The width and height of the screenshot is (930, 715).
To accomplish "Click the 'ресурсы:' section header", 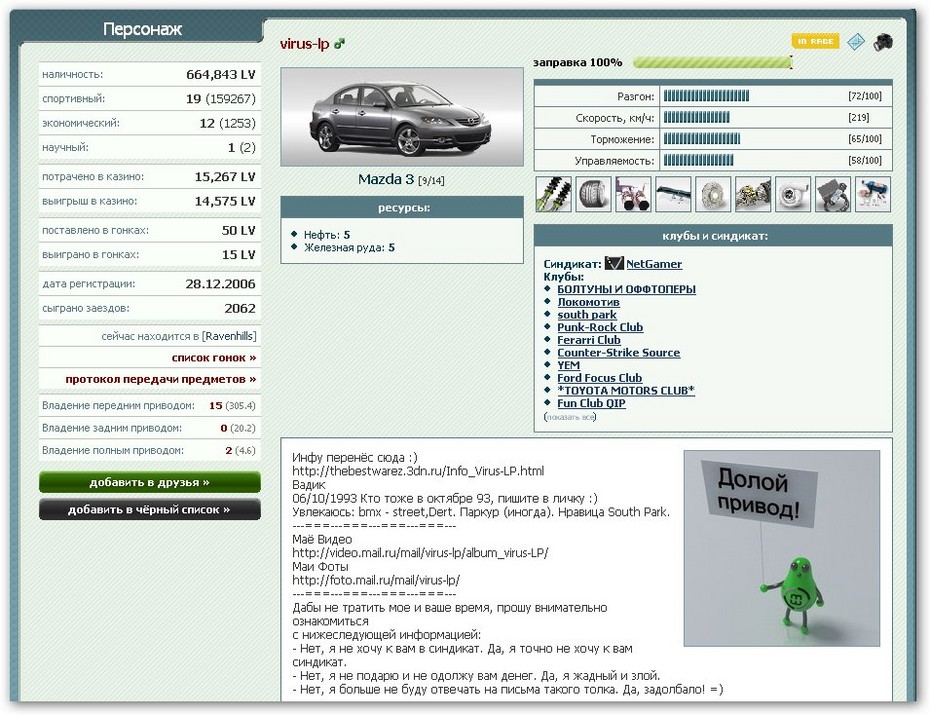I will point(402,208).
